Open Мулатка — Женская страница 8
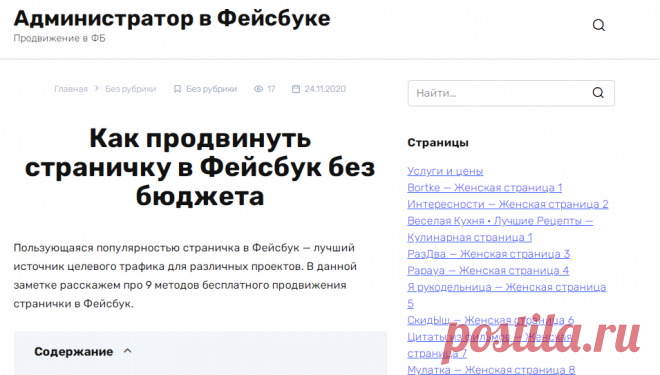This screenshot has width=660, height=375. [491, 370]
